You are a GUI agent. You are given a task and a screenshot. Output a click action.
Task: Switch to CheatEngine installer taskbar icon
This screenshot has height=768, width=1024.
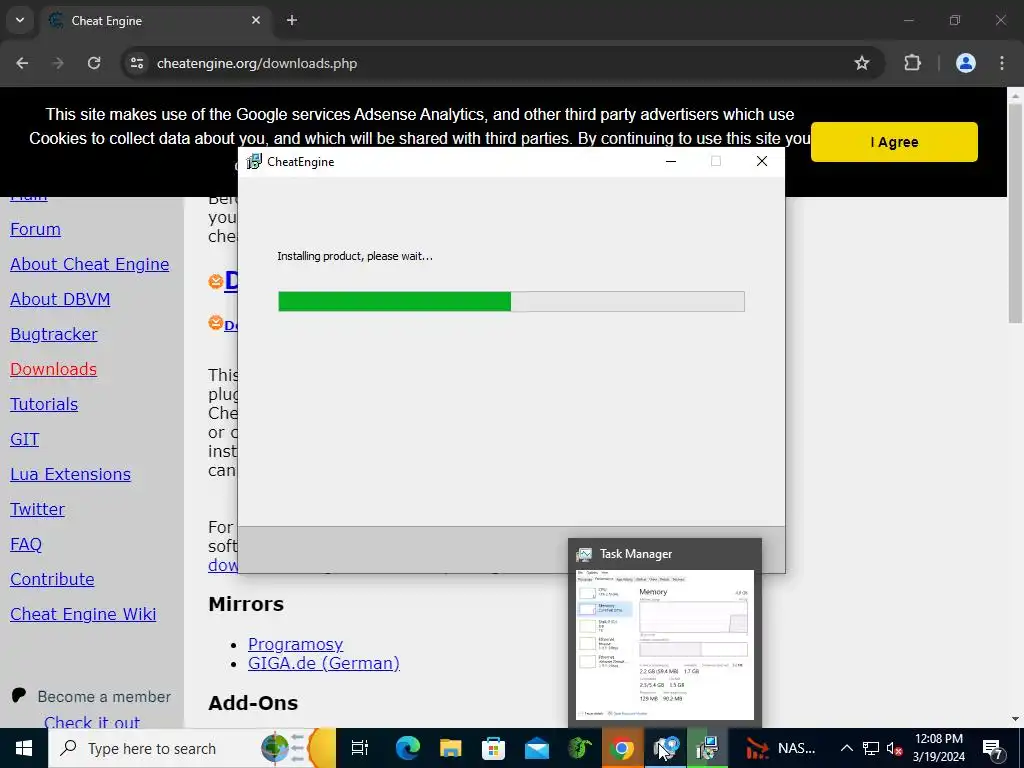pyautogui.click(x=708, y=748)
